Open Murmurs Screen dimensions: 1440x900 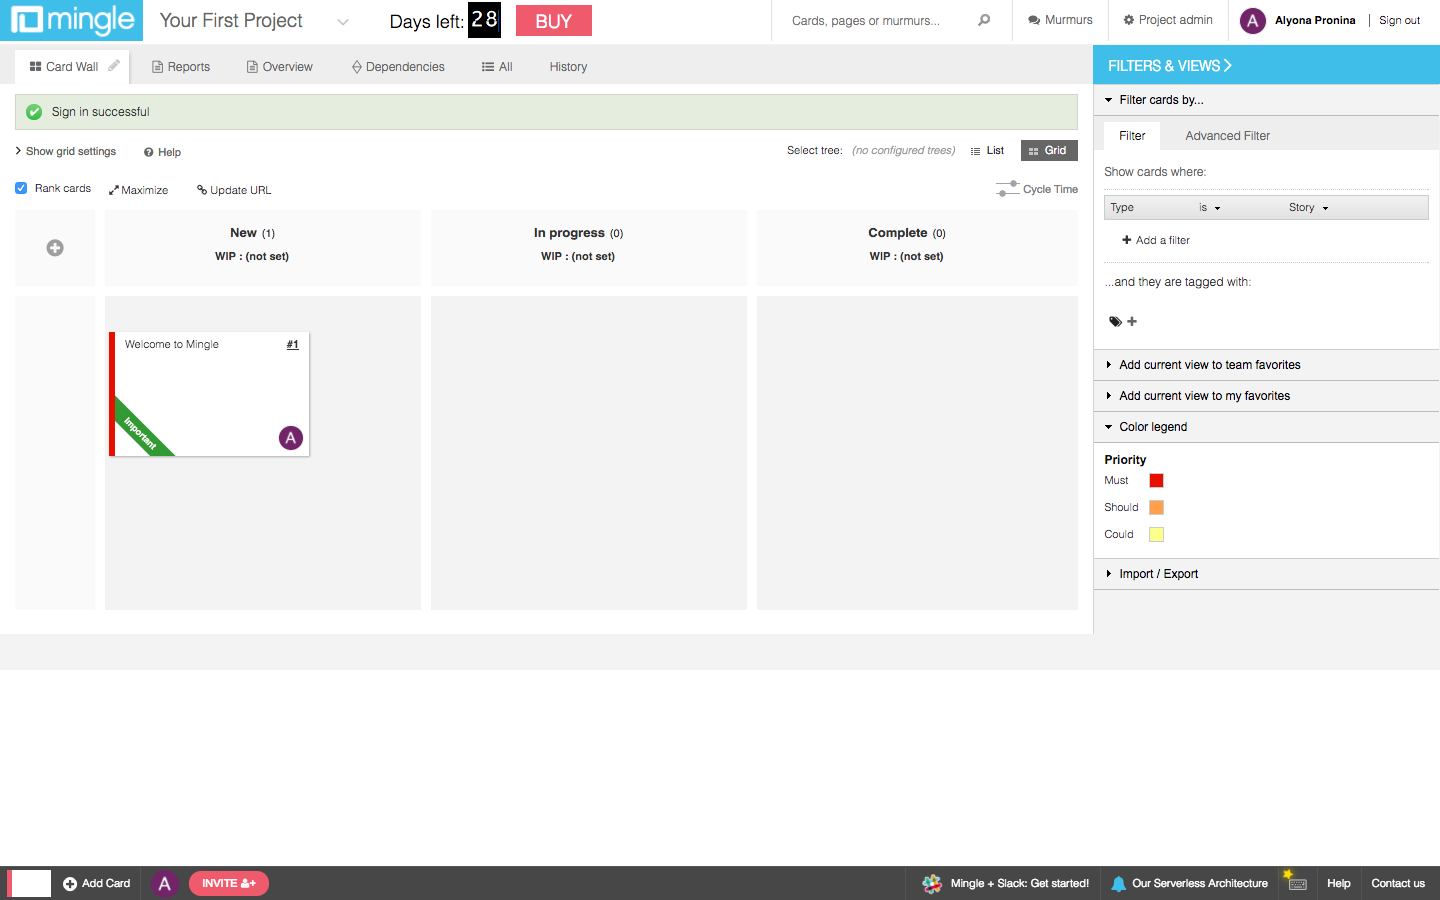(x=1060, y=20)
